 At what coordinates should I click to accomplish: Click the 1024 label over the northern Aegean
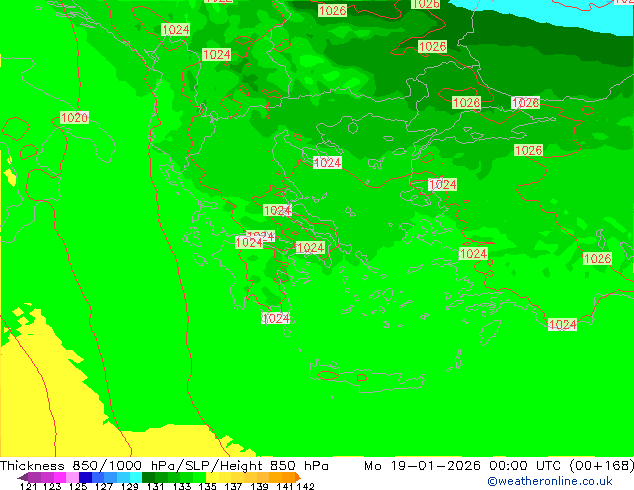click(327, 163)
